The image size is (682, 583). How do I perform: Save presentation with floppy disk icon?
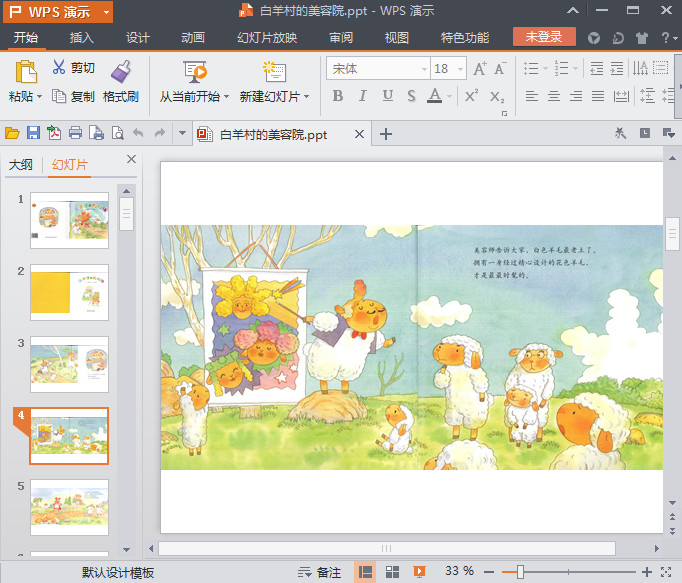click(33, 133)
